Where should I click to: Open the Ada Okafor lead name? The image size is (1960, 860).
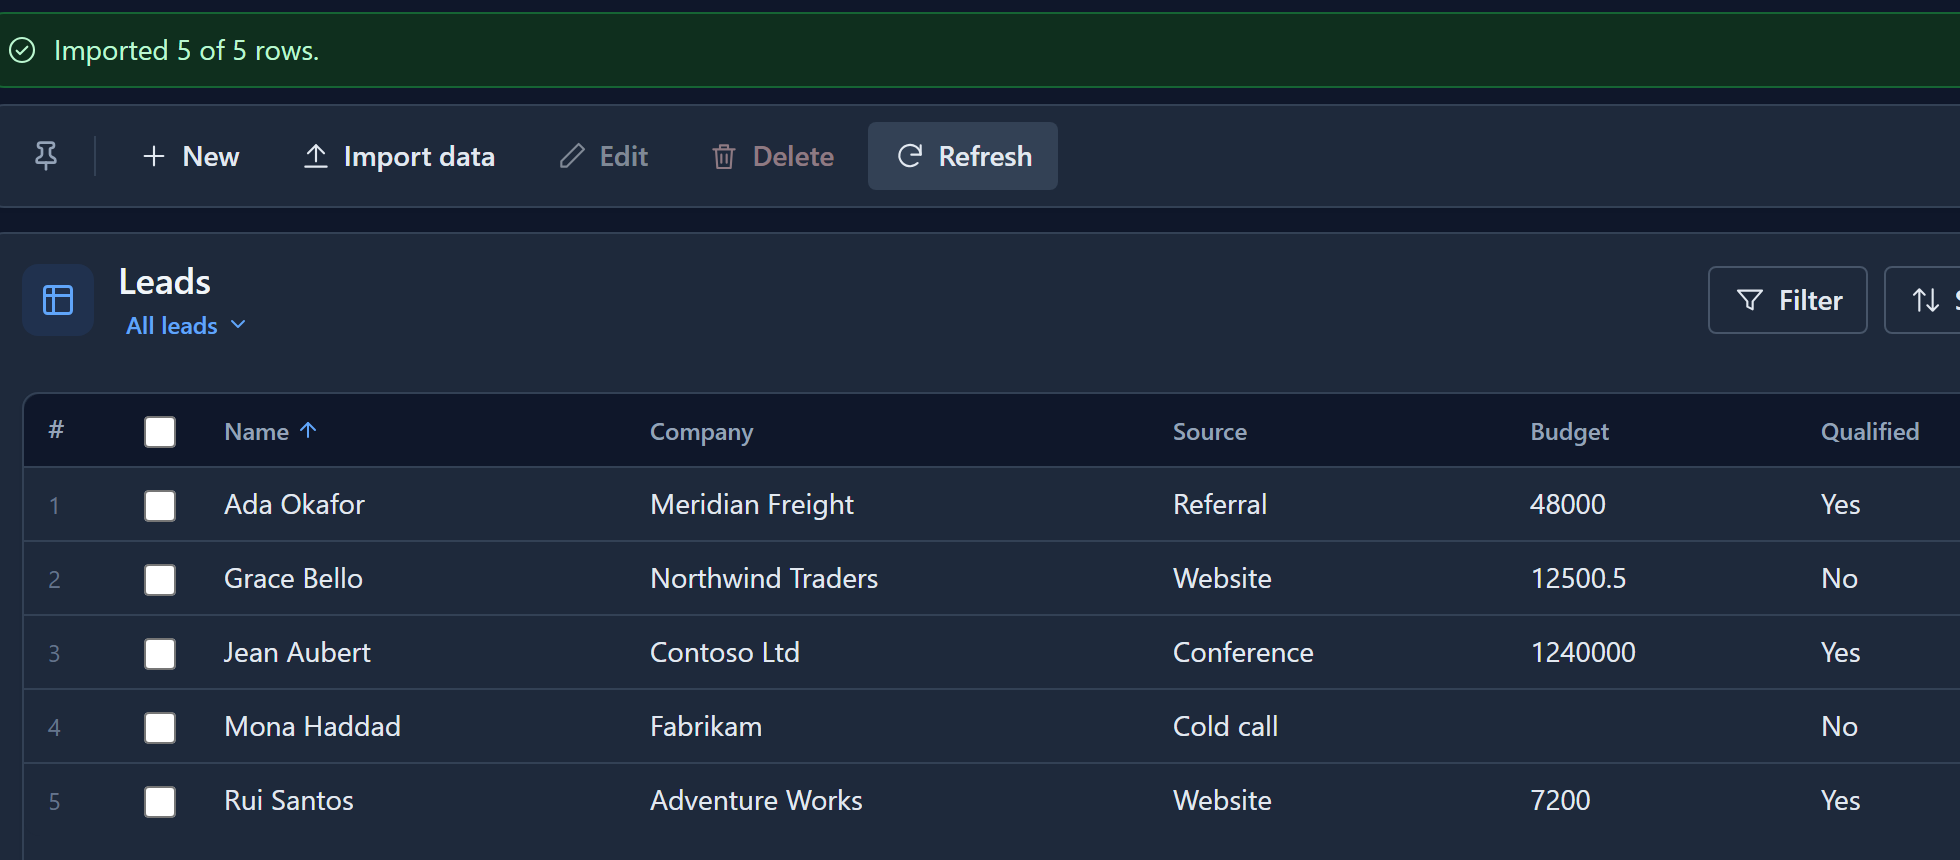tap(294, 504)
